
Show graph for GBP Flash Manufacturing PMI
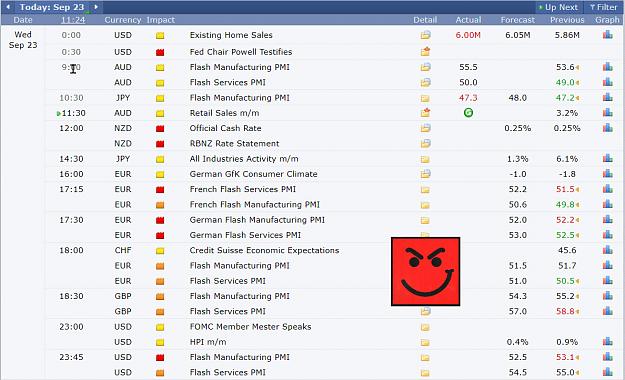[x=607, y=295]
